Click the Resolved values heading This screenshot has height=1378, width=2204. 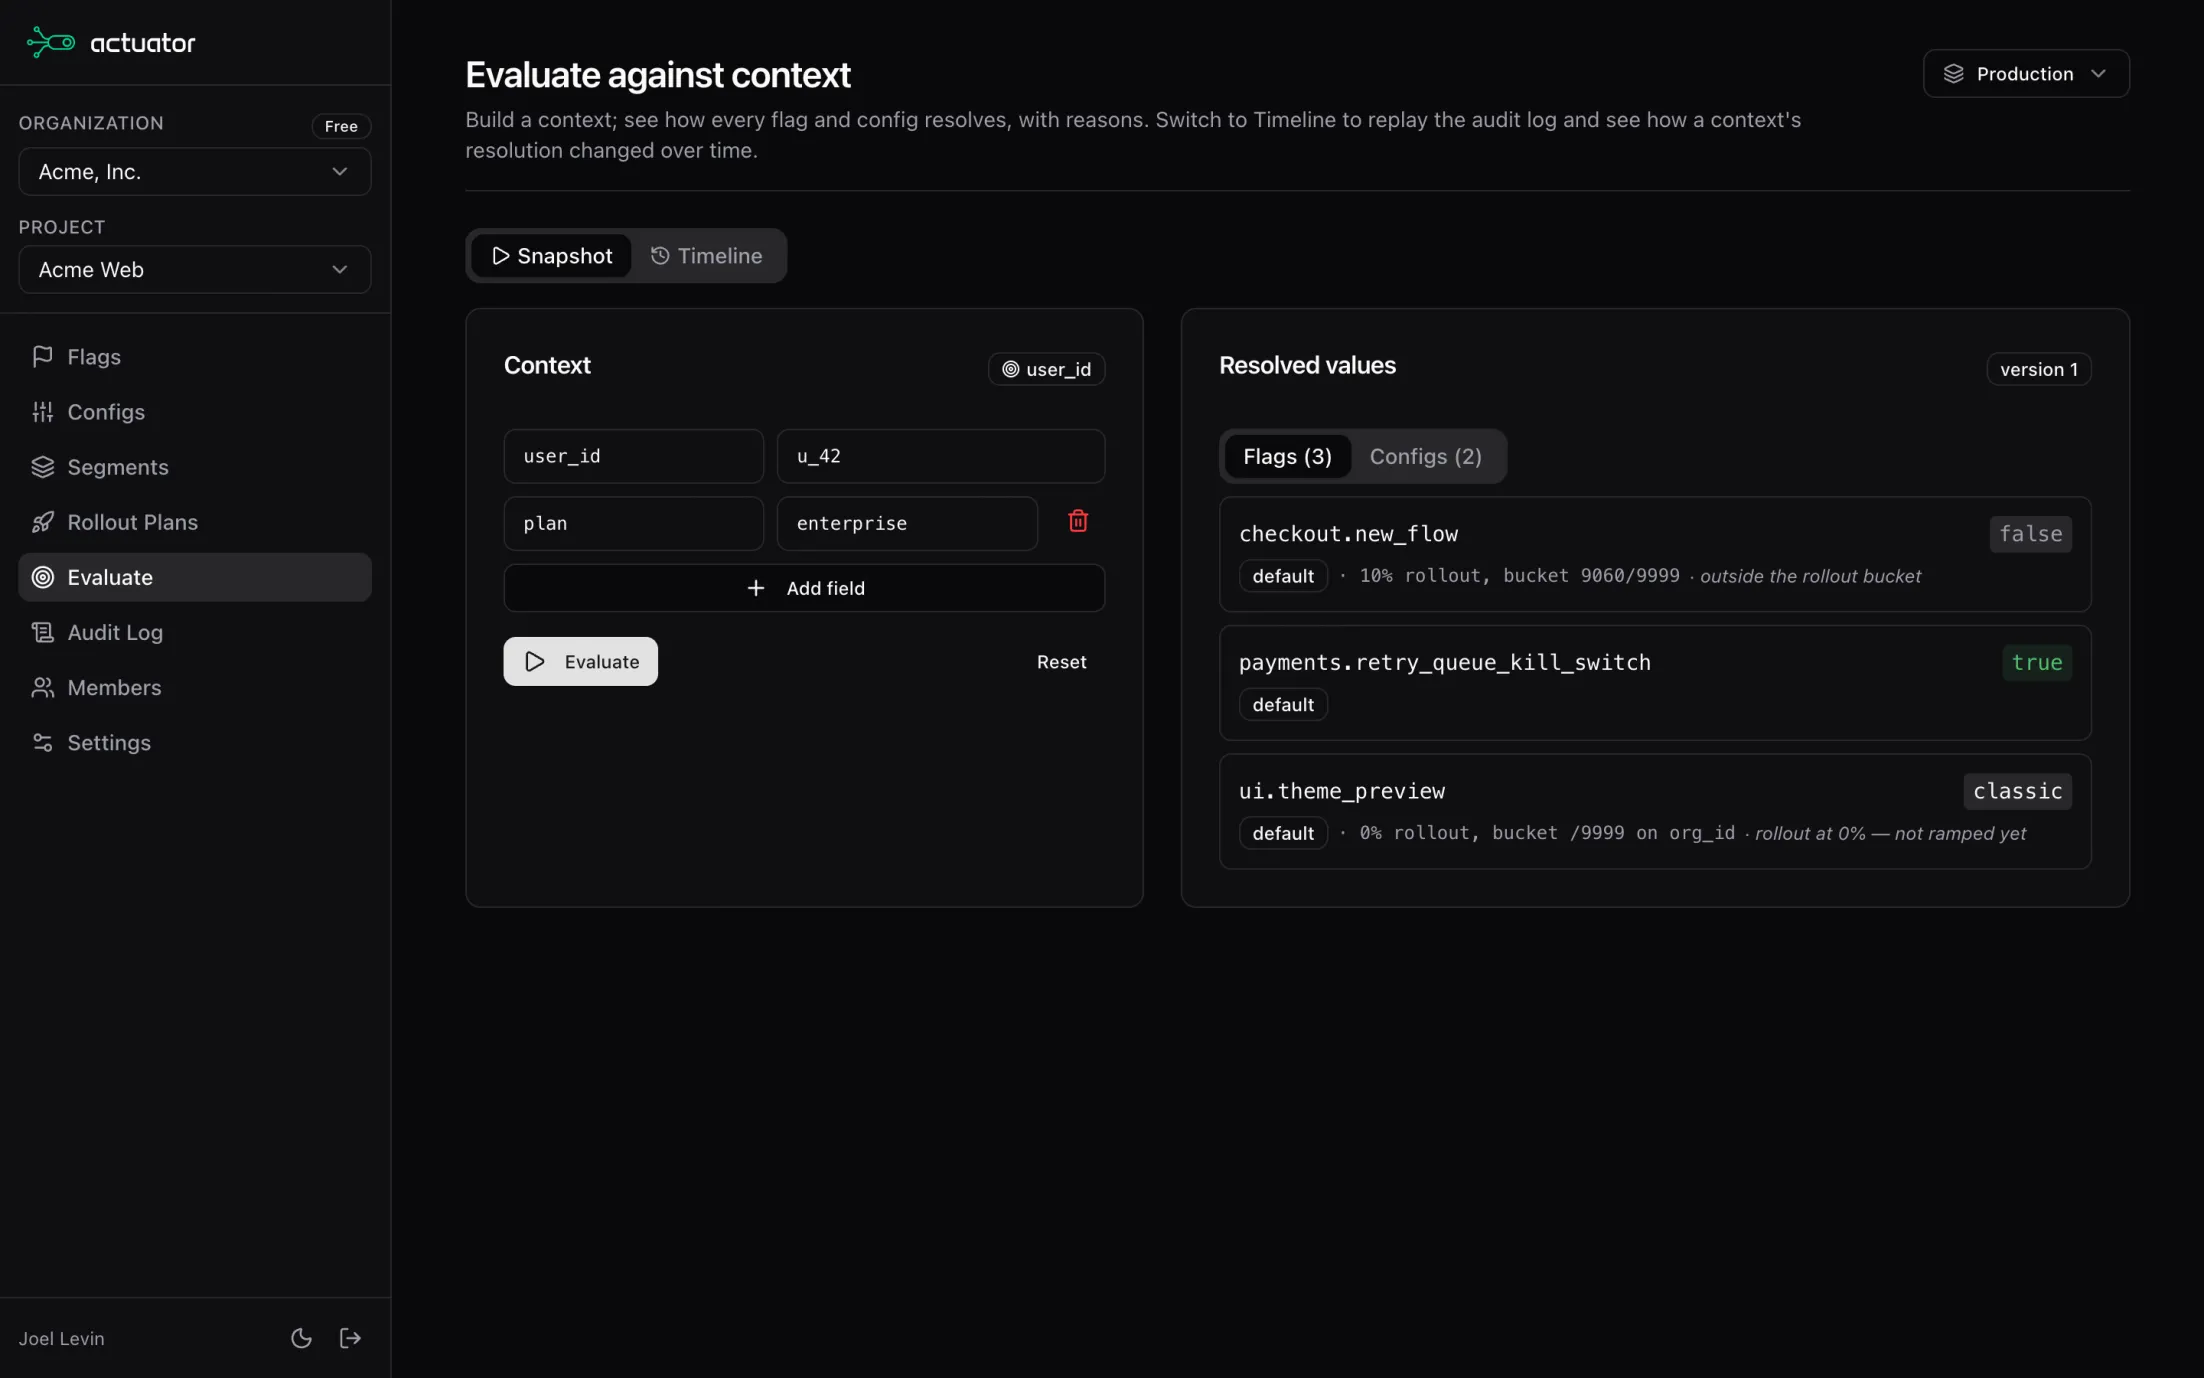(x=1307, y=365)
